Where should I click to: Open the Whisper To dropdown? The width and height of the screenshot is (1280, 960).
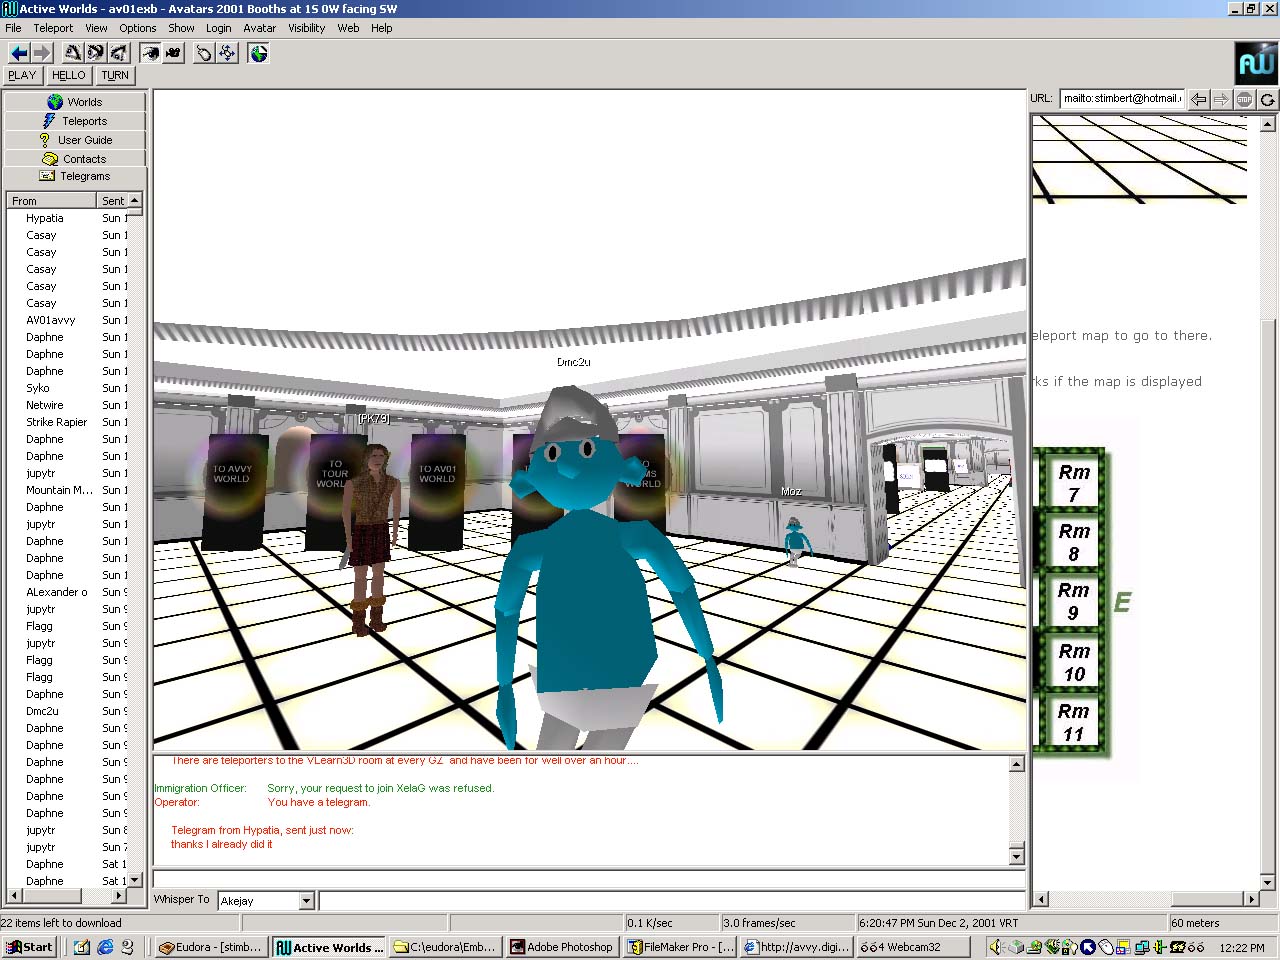click(x=306, y=901)
